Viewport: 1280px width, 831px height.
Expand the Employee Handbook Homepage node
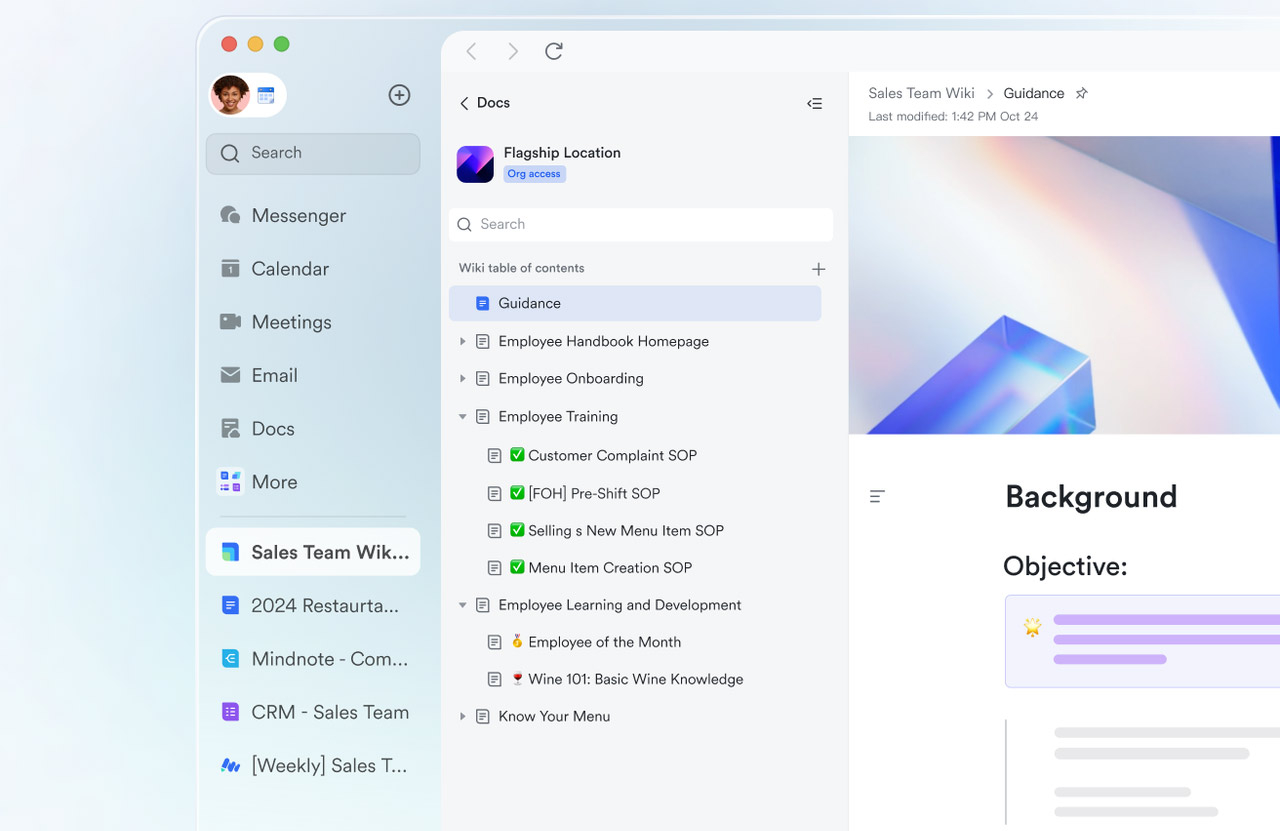pos(462,342)
